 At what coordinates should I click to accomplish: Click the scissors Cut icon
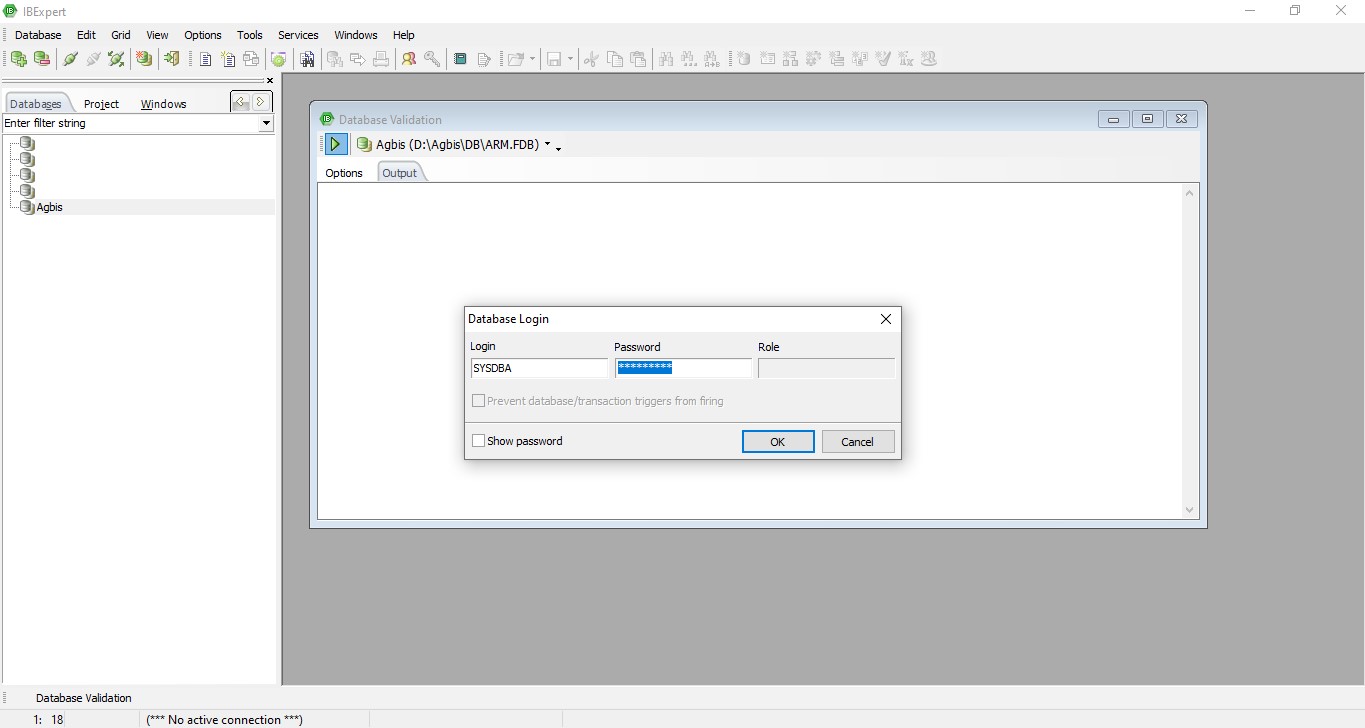tap(590, 59)
